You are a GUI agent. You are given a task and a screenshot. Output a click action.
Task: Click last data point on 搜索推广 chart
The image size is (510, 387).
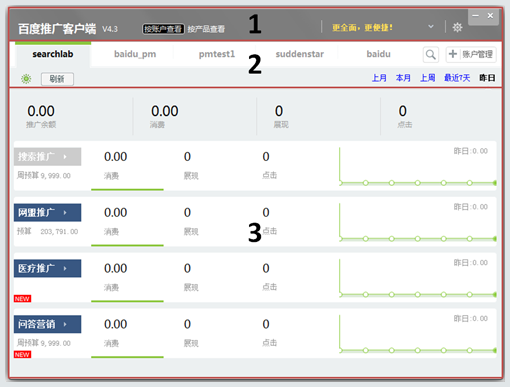(x=495, y=183)
